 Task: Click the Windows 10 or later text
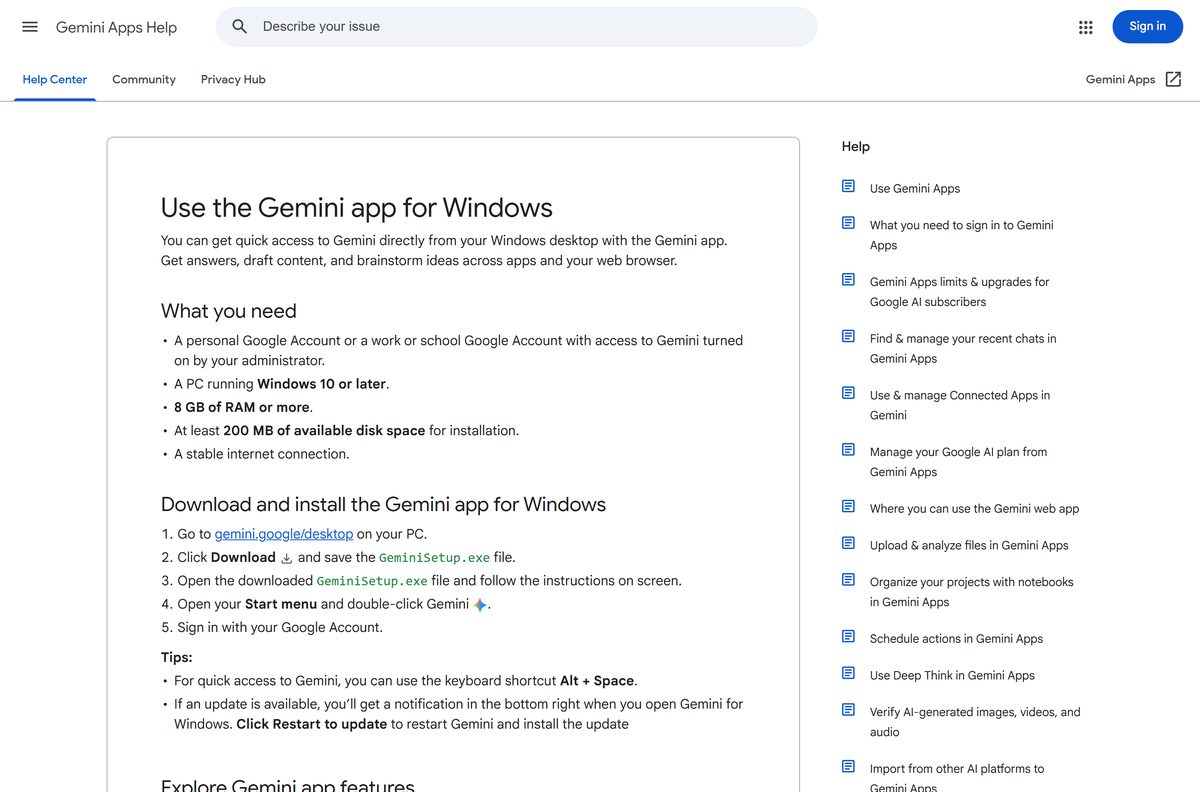tap(322, 384)
